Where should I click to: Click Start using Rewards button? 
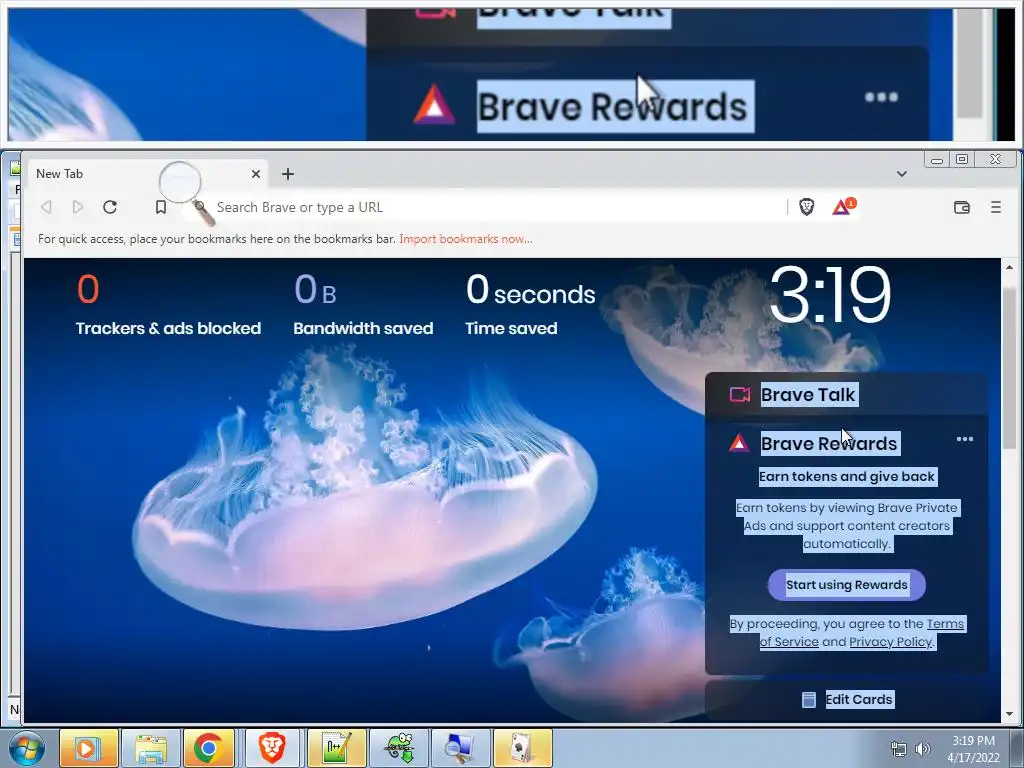tap(846, 584)
